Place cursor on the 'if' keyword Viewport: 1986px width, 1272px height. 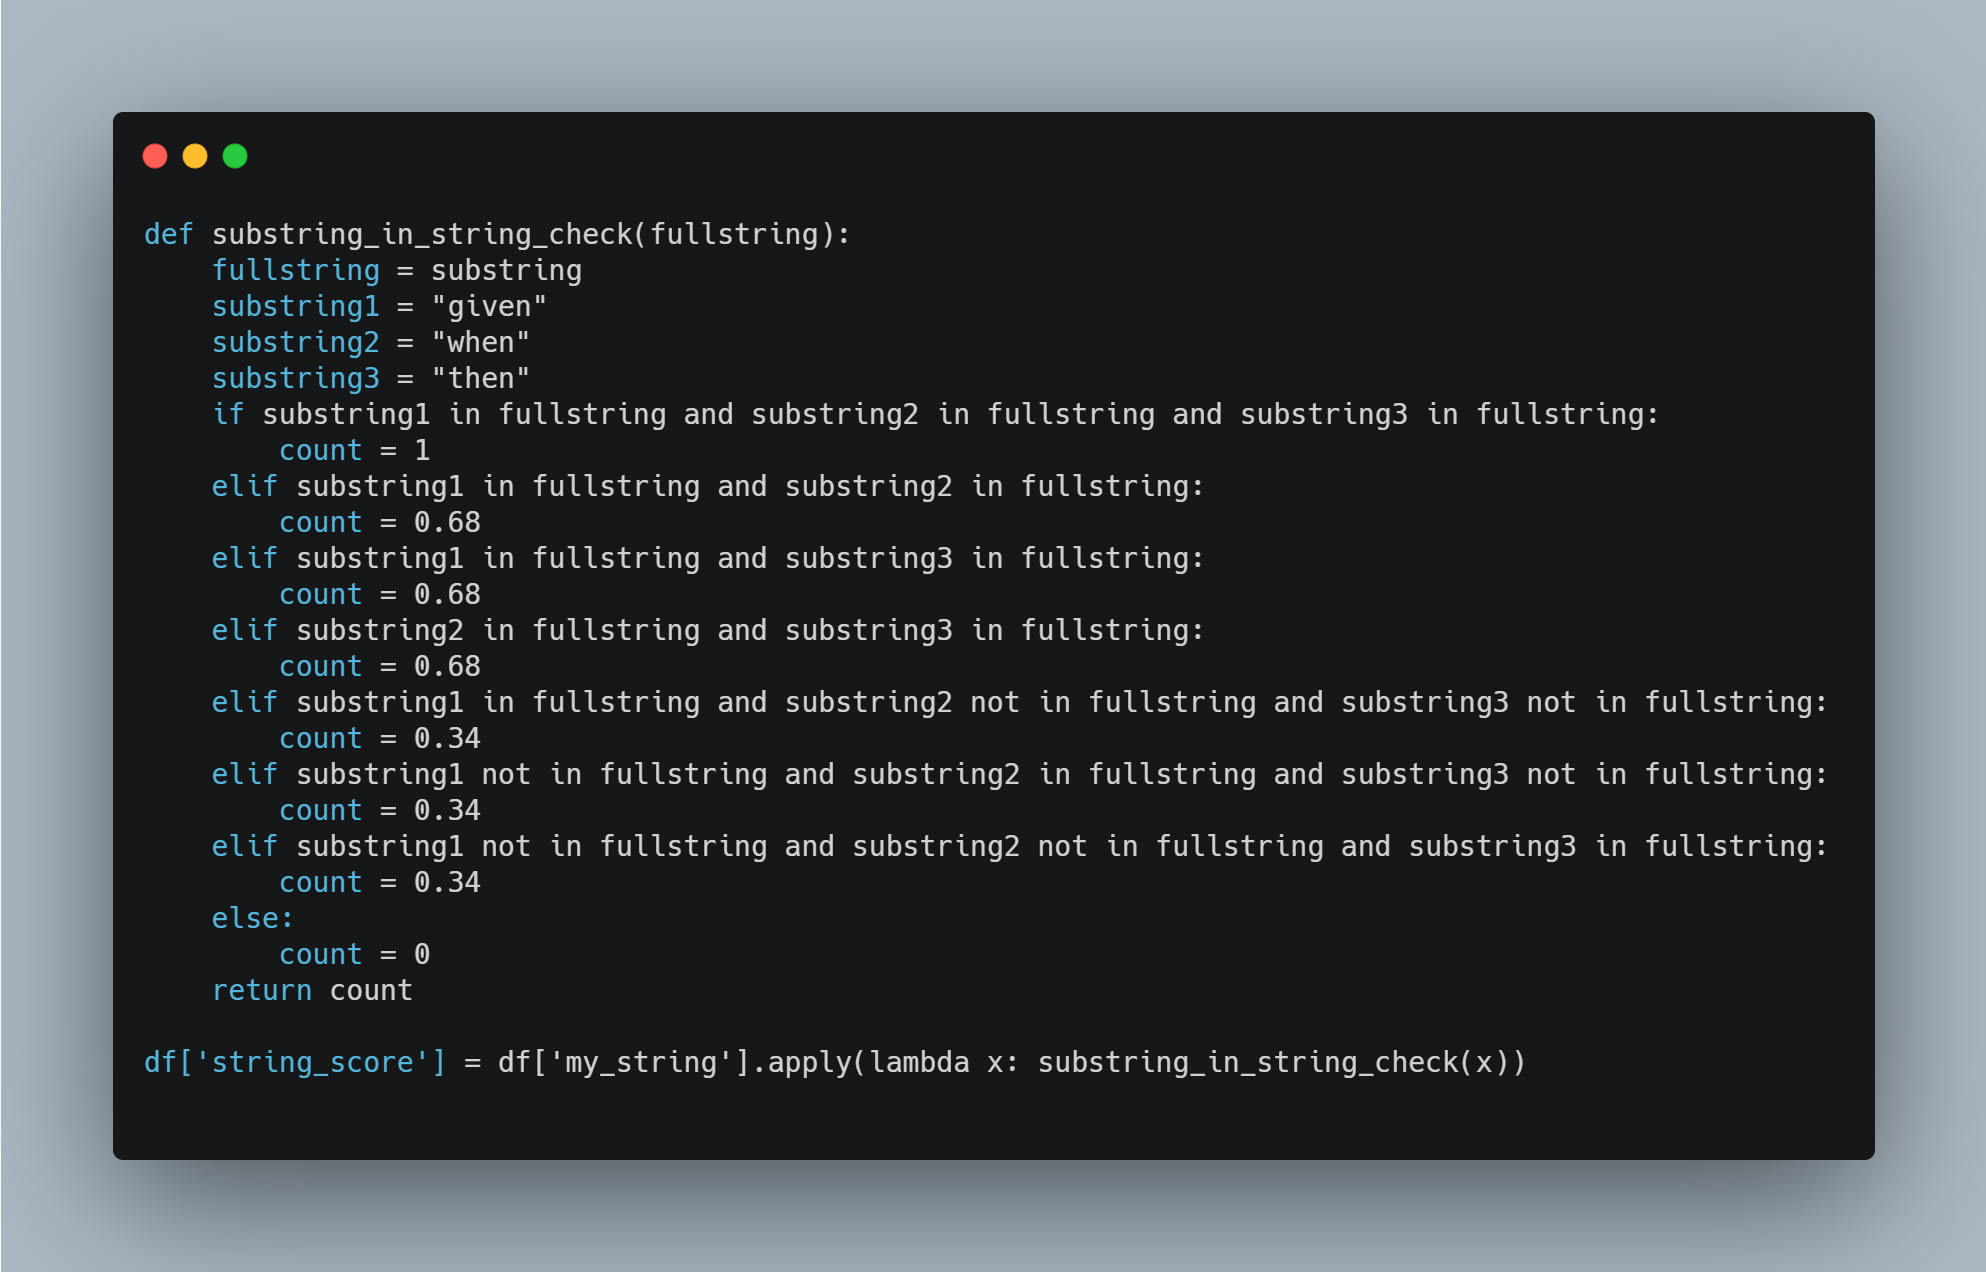tap(228, 414)
